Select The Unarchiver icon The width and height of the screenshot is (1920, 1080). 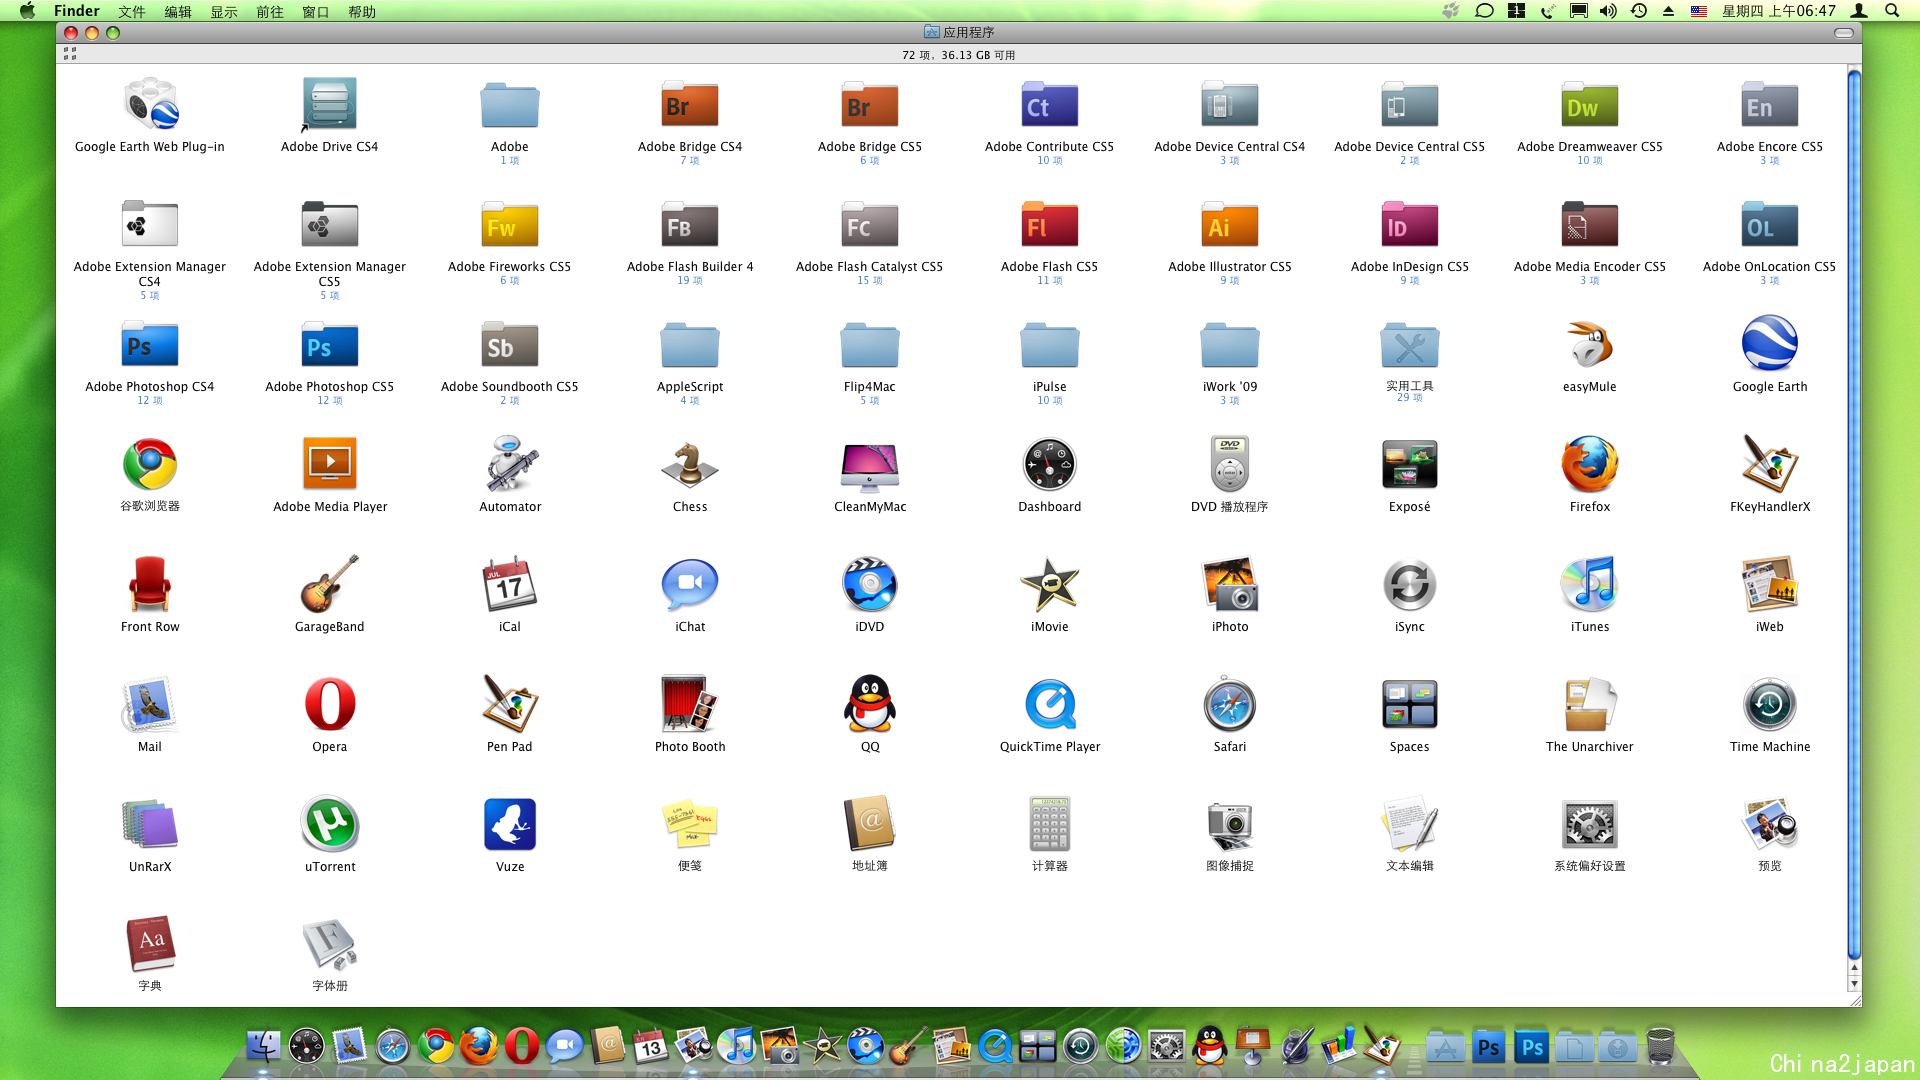tap(1590, 704)
